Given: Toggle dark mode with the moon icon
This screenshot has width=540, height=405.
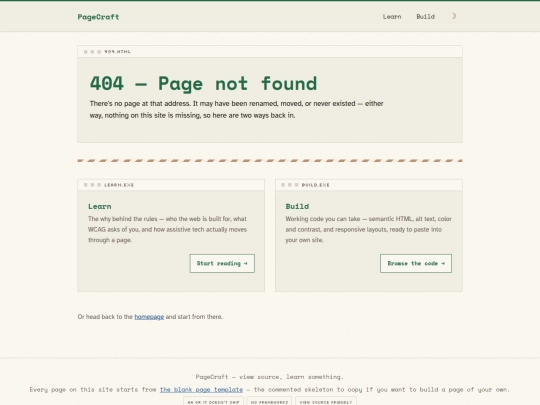Looking at the screenshot, I should [454, 16].
